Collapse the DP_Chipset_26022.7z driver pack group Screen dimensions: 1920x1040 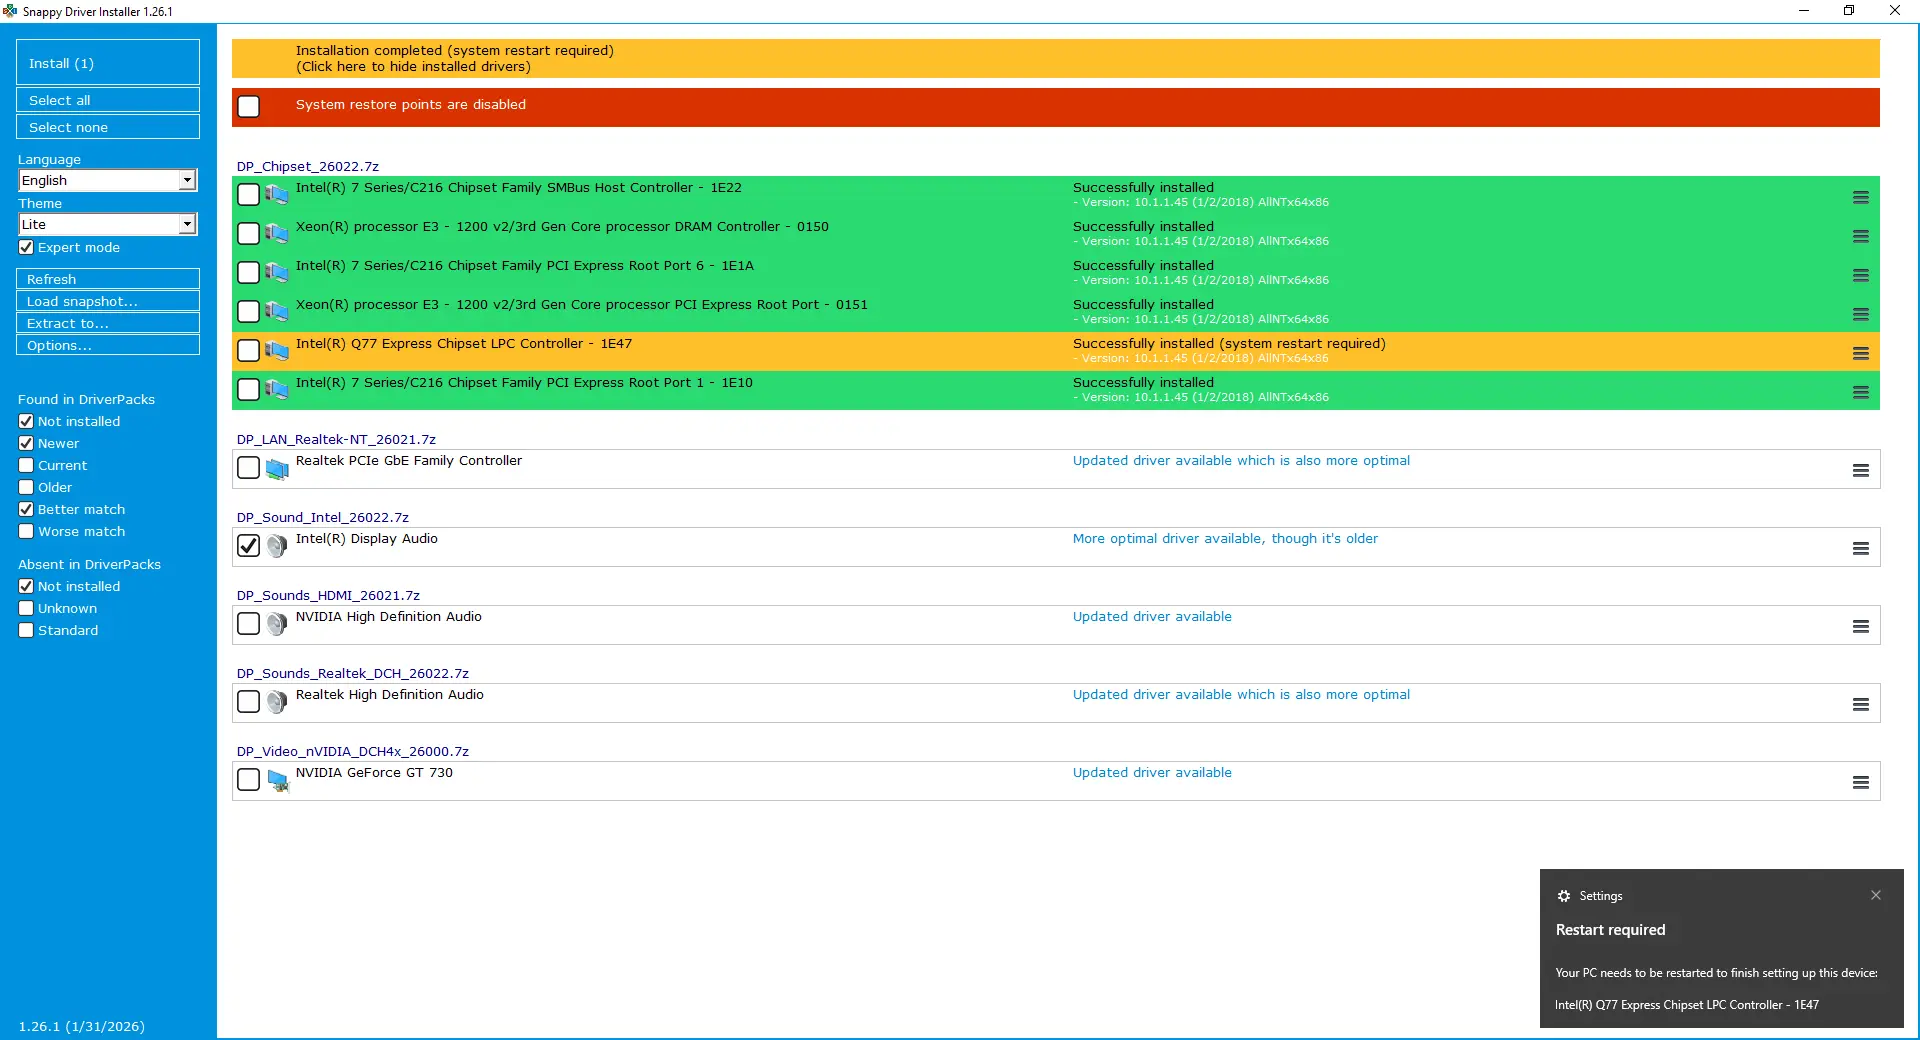(x=307, y=166)
